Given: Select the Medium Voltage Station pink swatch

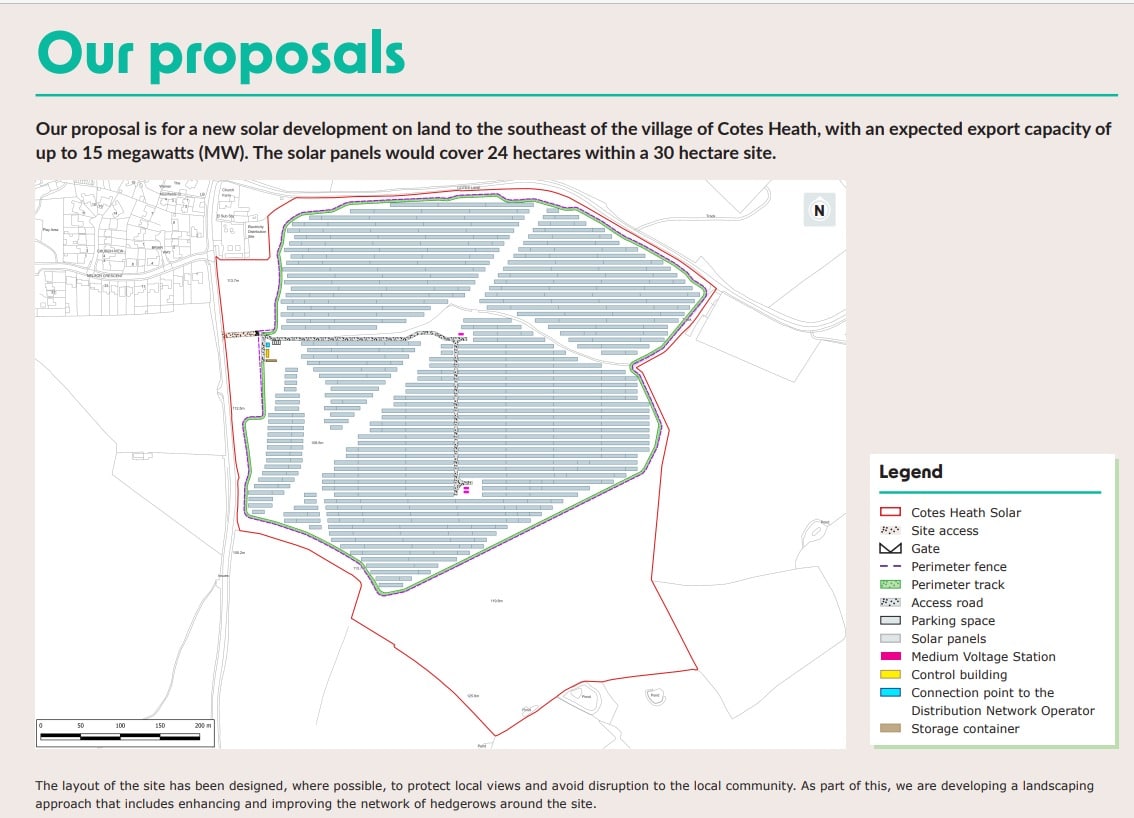Looking at the screenshot, I should 890,656.
